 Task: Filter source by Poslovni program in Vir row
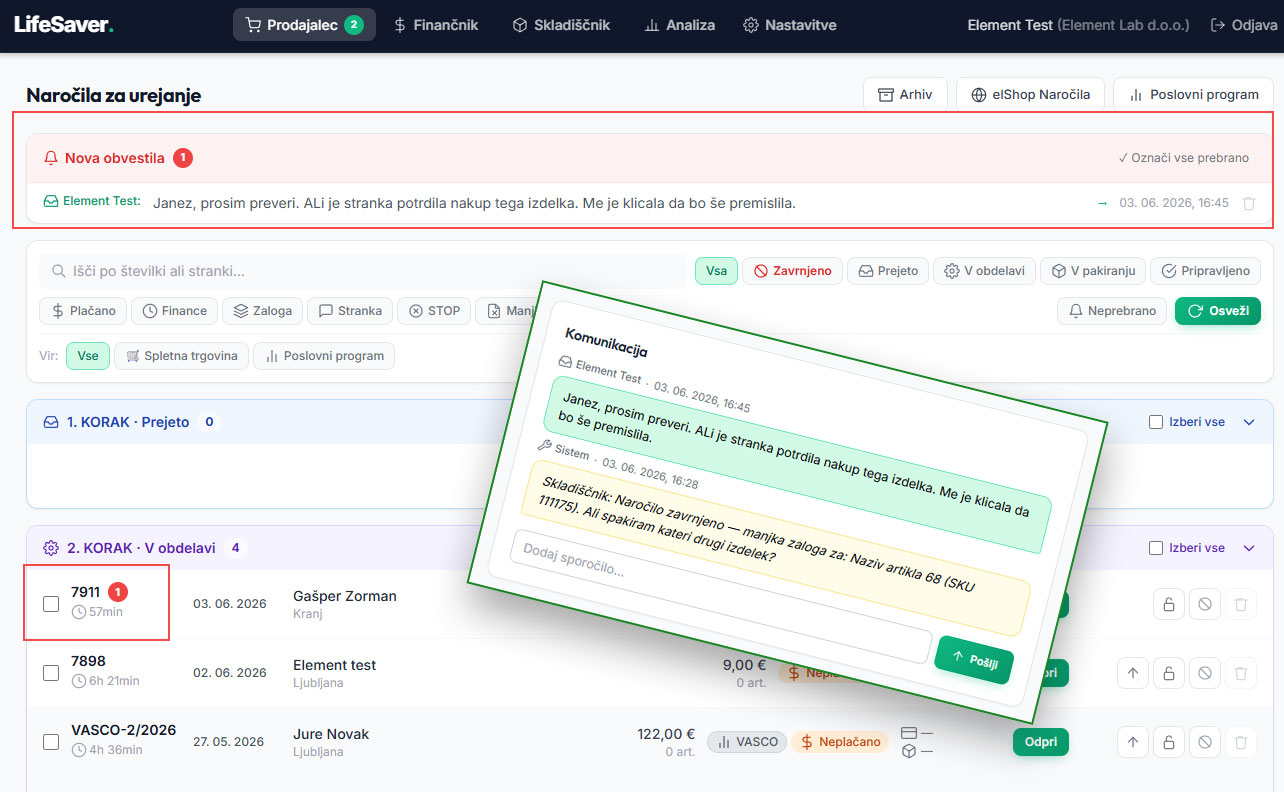click(324, 356)
